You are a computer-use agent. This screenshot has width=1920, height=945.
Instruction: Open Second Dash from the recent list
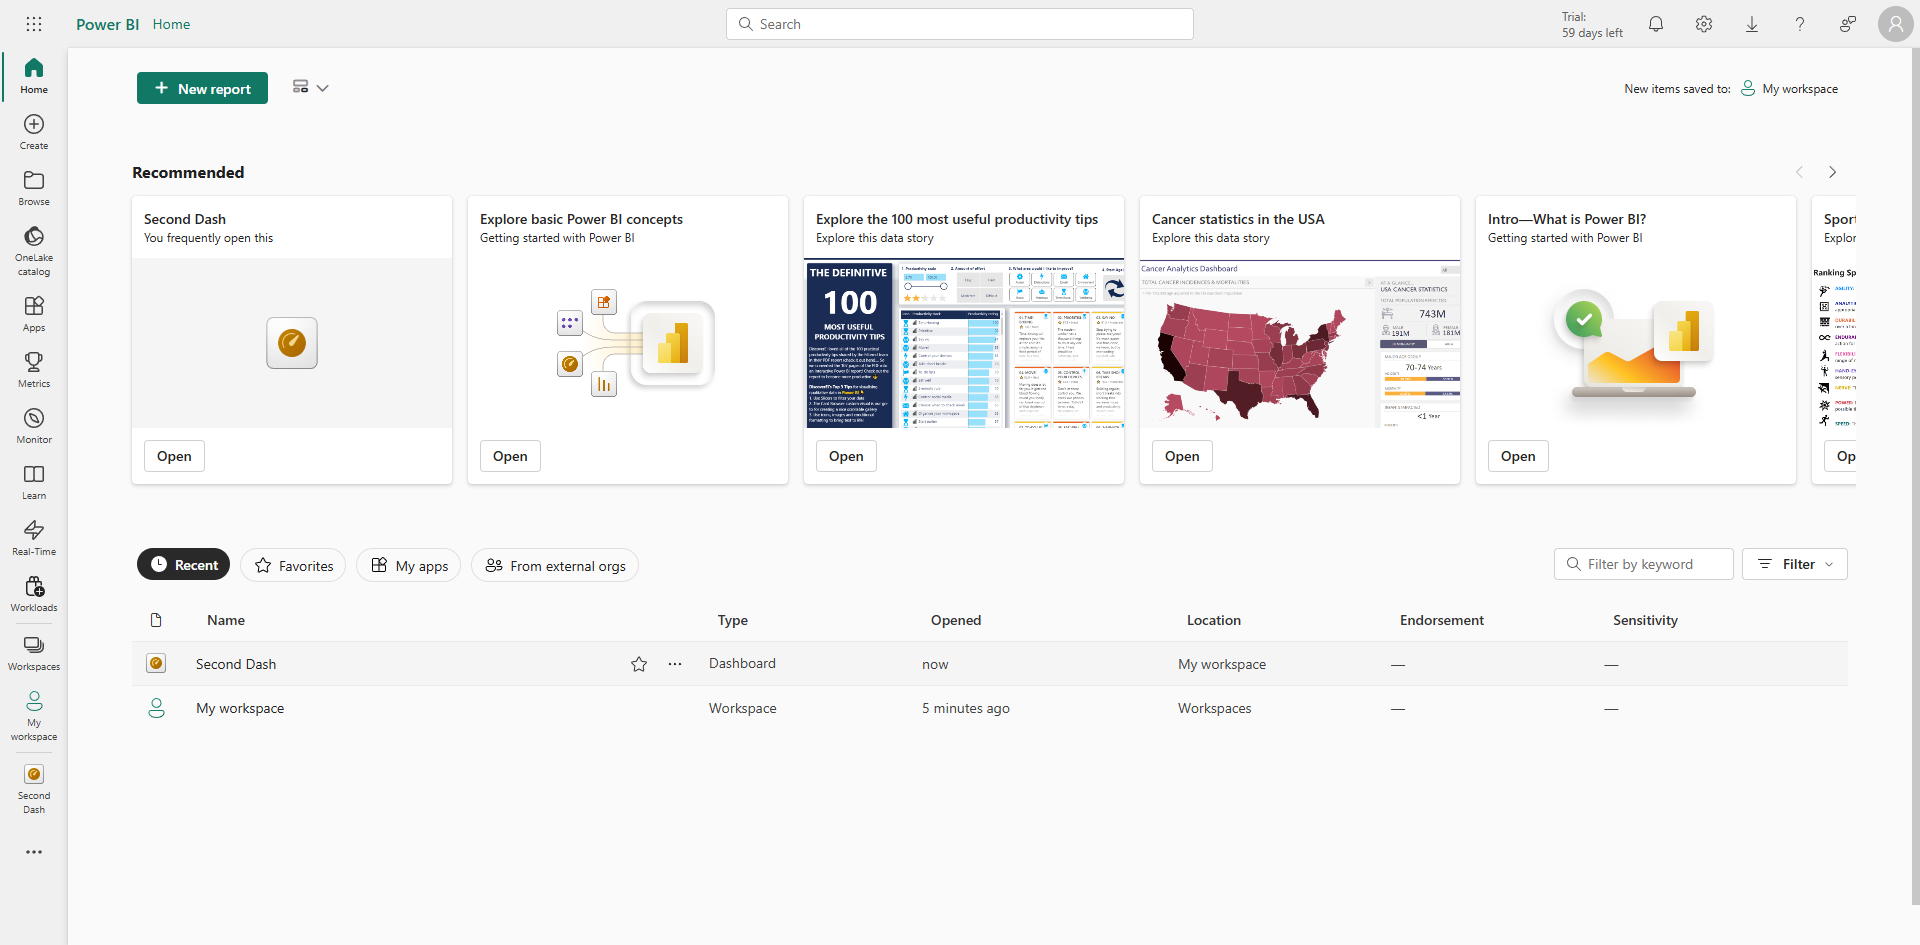click(236, 664)
